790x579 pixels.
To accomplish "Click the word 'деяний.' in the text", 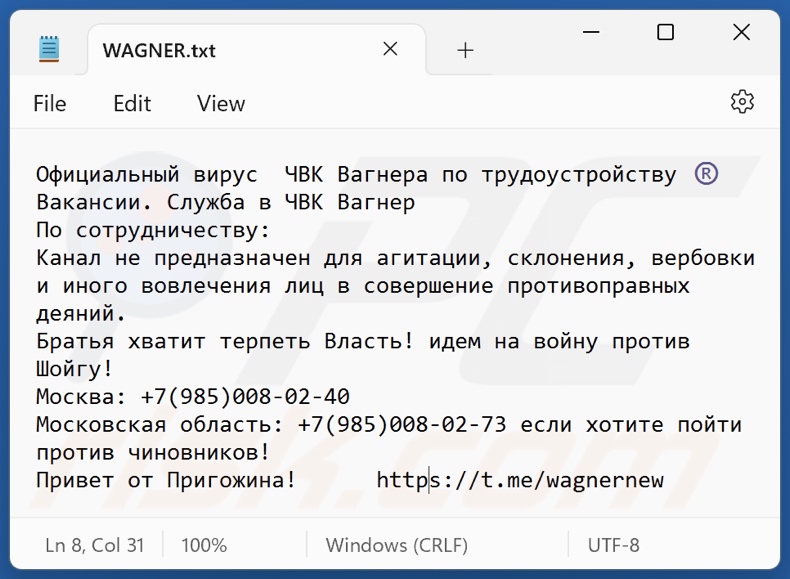I will point(81,313).
